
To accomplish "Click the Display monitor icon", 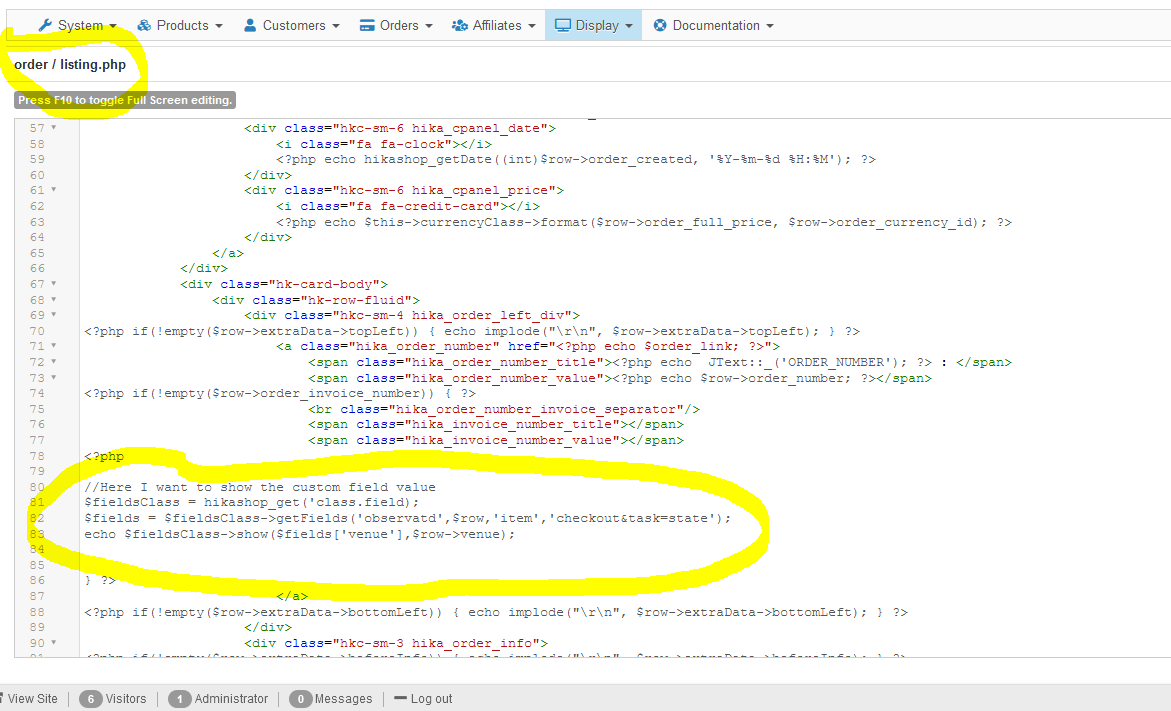I will tap(562, 25).
